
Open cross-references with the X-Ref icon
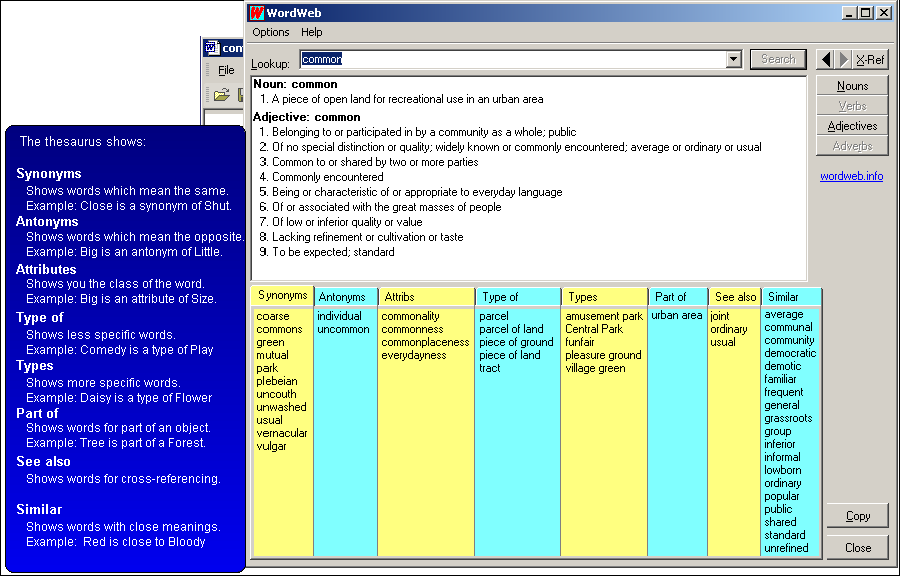pos(869,59)
